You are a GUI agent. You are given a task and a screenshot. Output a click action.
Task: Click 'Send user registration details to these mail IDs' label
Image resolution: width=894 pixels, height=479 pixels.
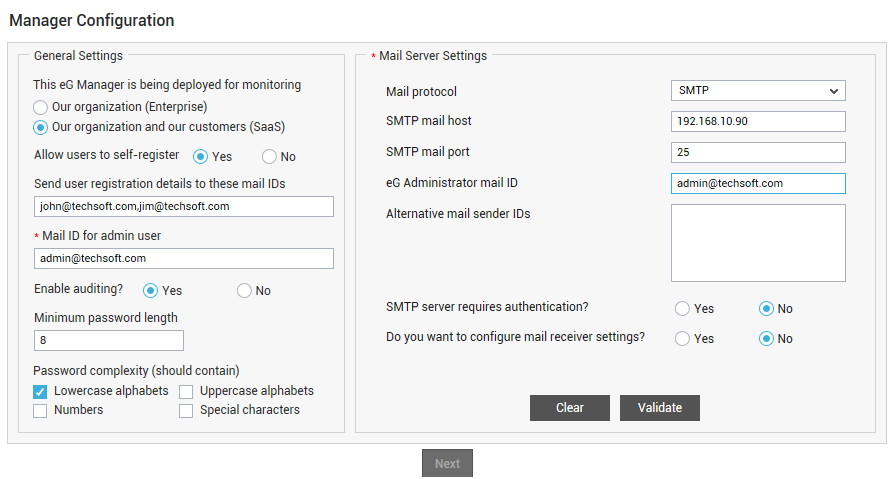[x=160, y=184]
